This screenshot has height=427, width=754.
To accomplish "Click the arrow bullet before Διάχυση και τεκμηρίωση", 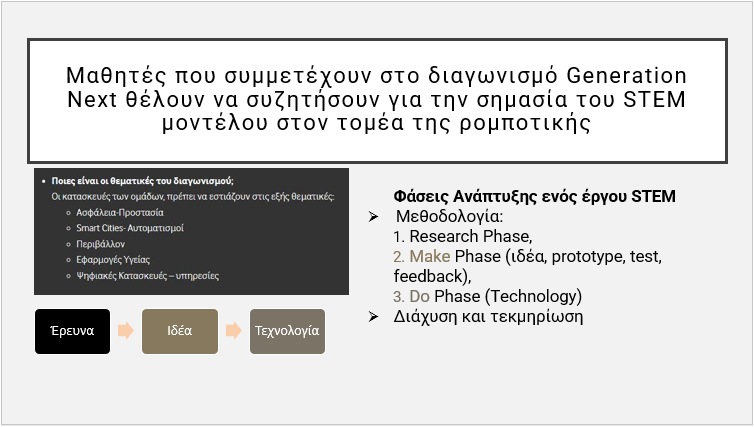I will click(x=374, y=317).
